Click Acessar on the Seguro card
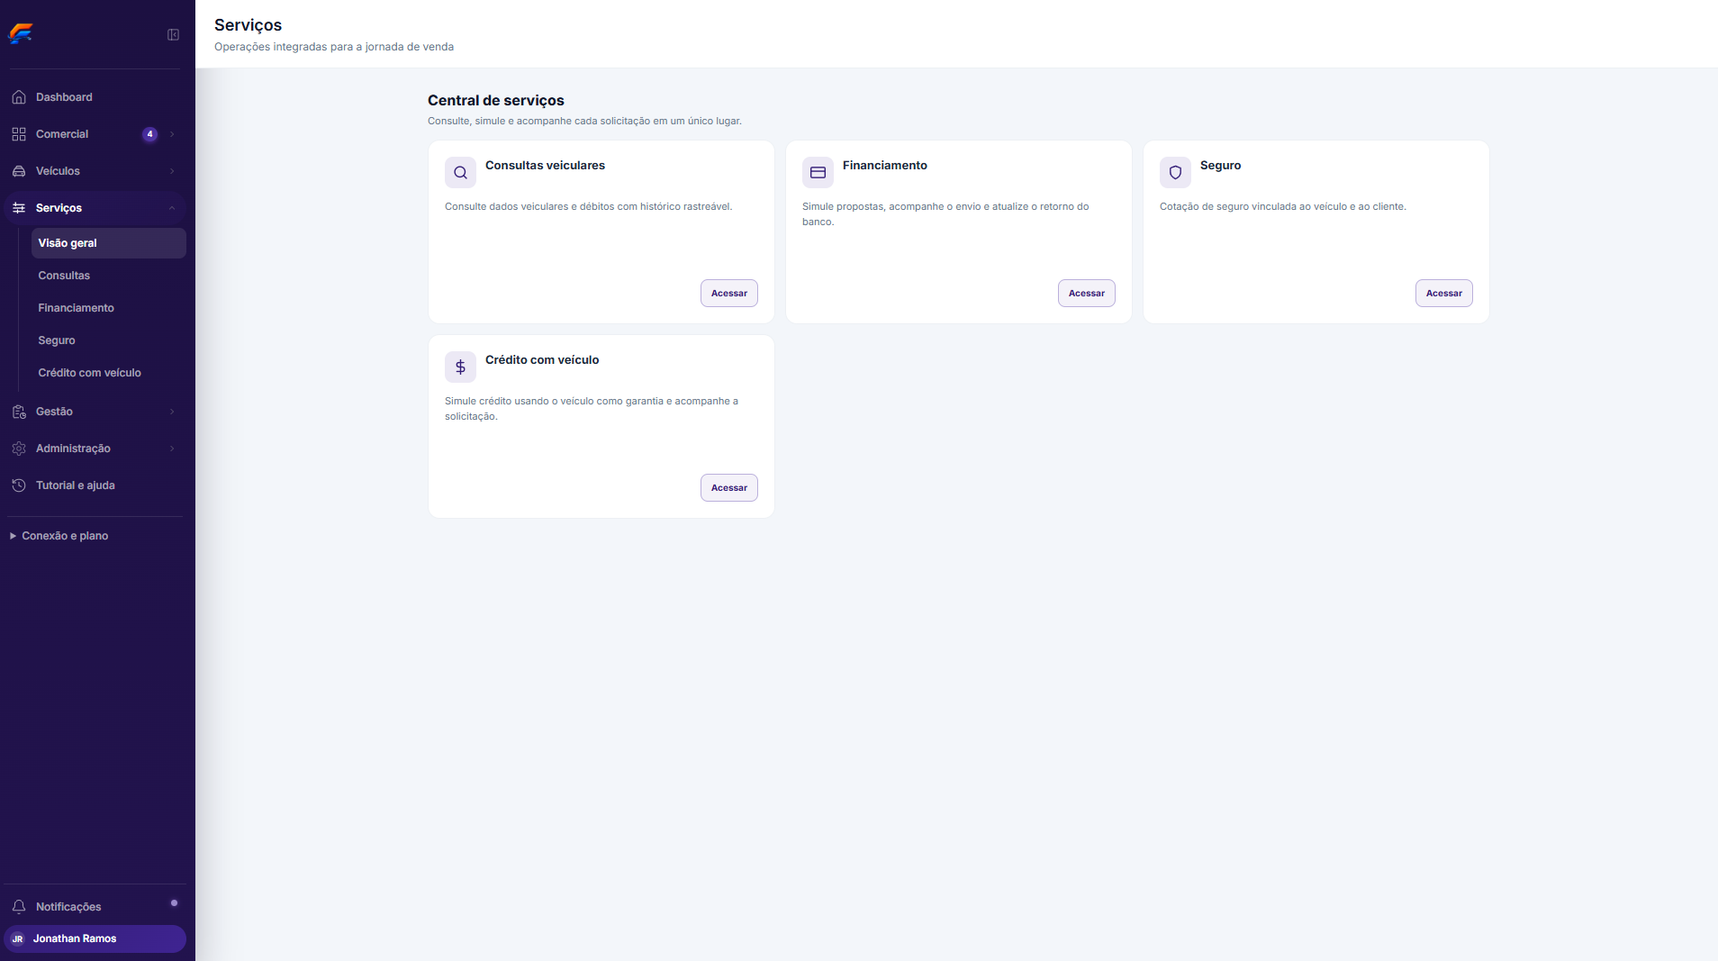Screen dimensions: 1718x961 [1444, 293]
